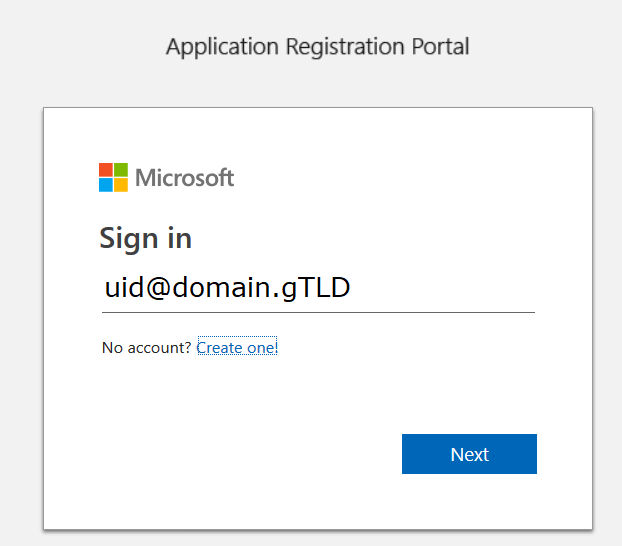Focus the email address input field
Image resolution: width=622 pixels, height=546 pixels.
318,289
